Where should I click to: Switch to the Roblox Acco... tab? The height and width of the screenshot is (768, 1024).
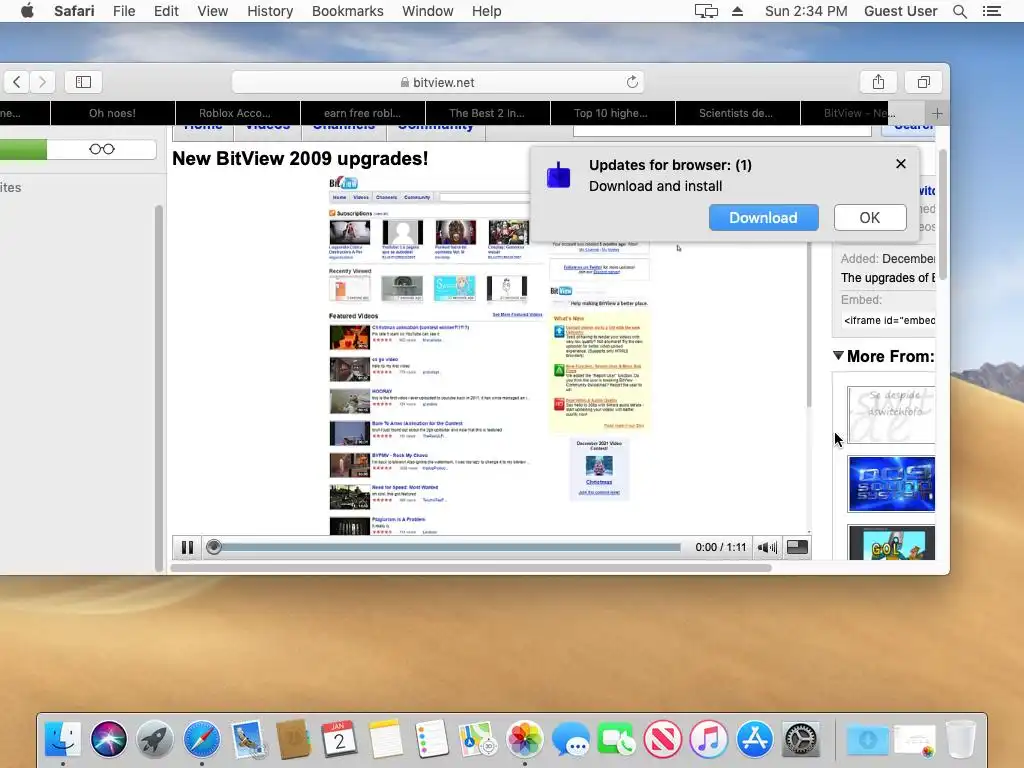pyautogui.click(x=238, y=113)
